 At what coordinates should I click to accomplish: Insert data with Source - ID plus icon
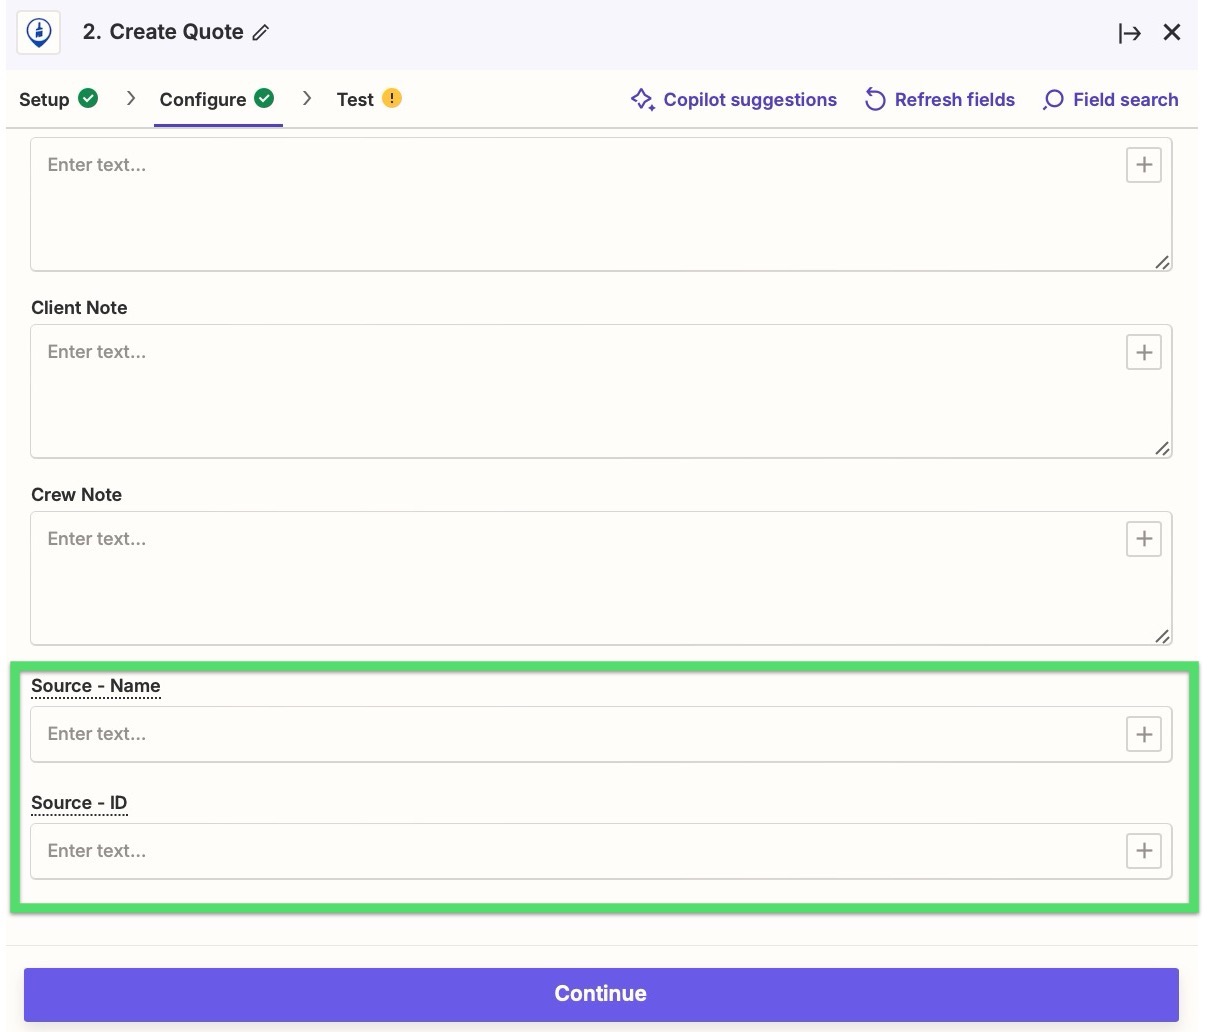tap(1144, 851)
